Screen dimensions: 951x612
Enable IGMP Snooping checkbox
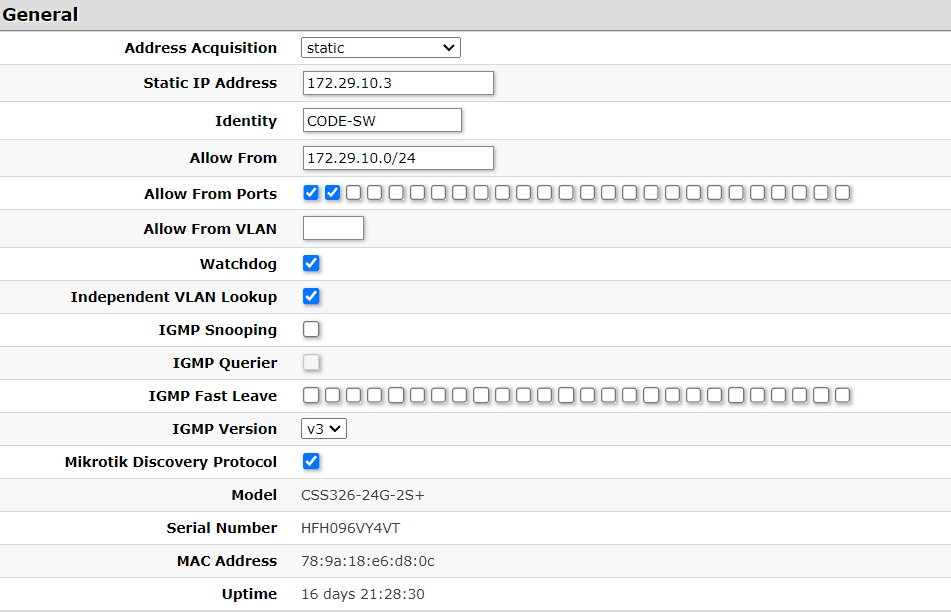pyautogui.click(x=311, y=329)
